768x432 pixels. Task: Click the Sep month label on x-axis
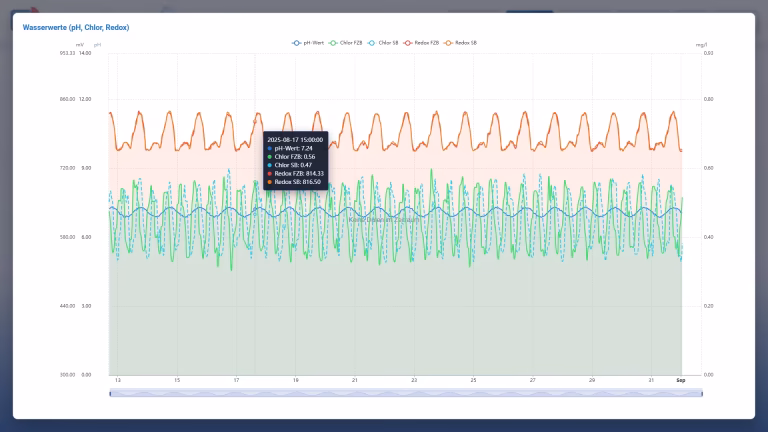click(x=680, y=380)
